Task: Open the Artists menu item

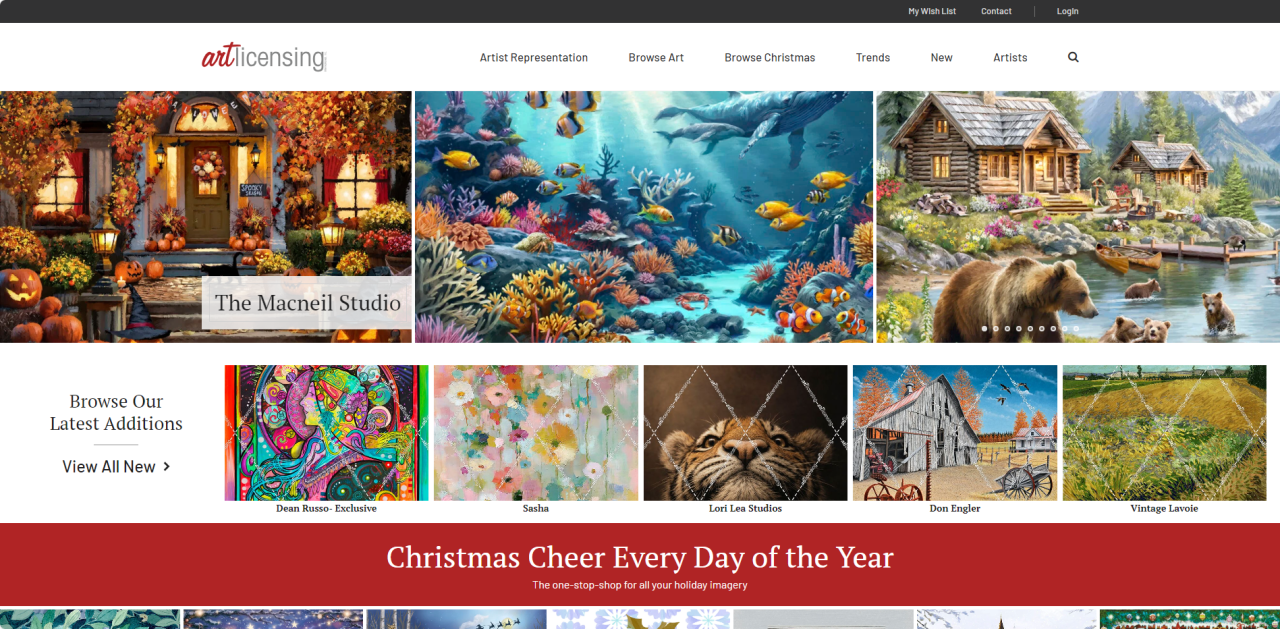Action: (x=1010, y=57)
